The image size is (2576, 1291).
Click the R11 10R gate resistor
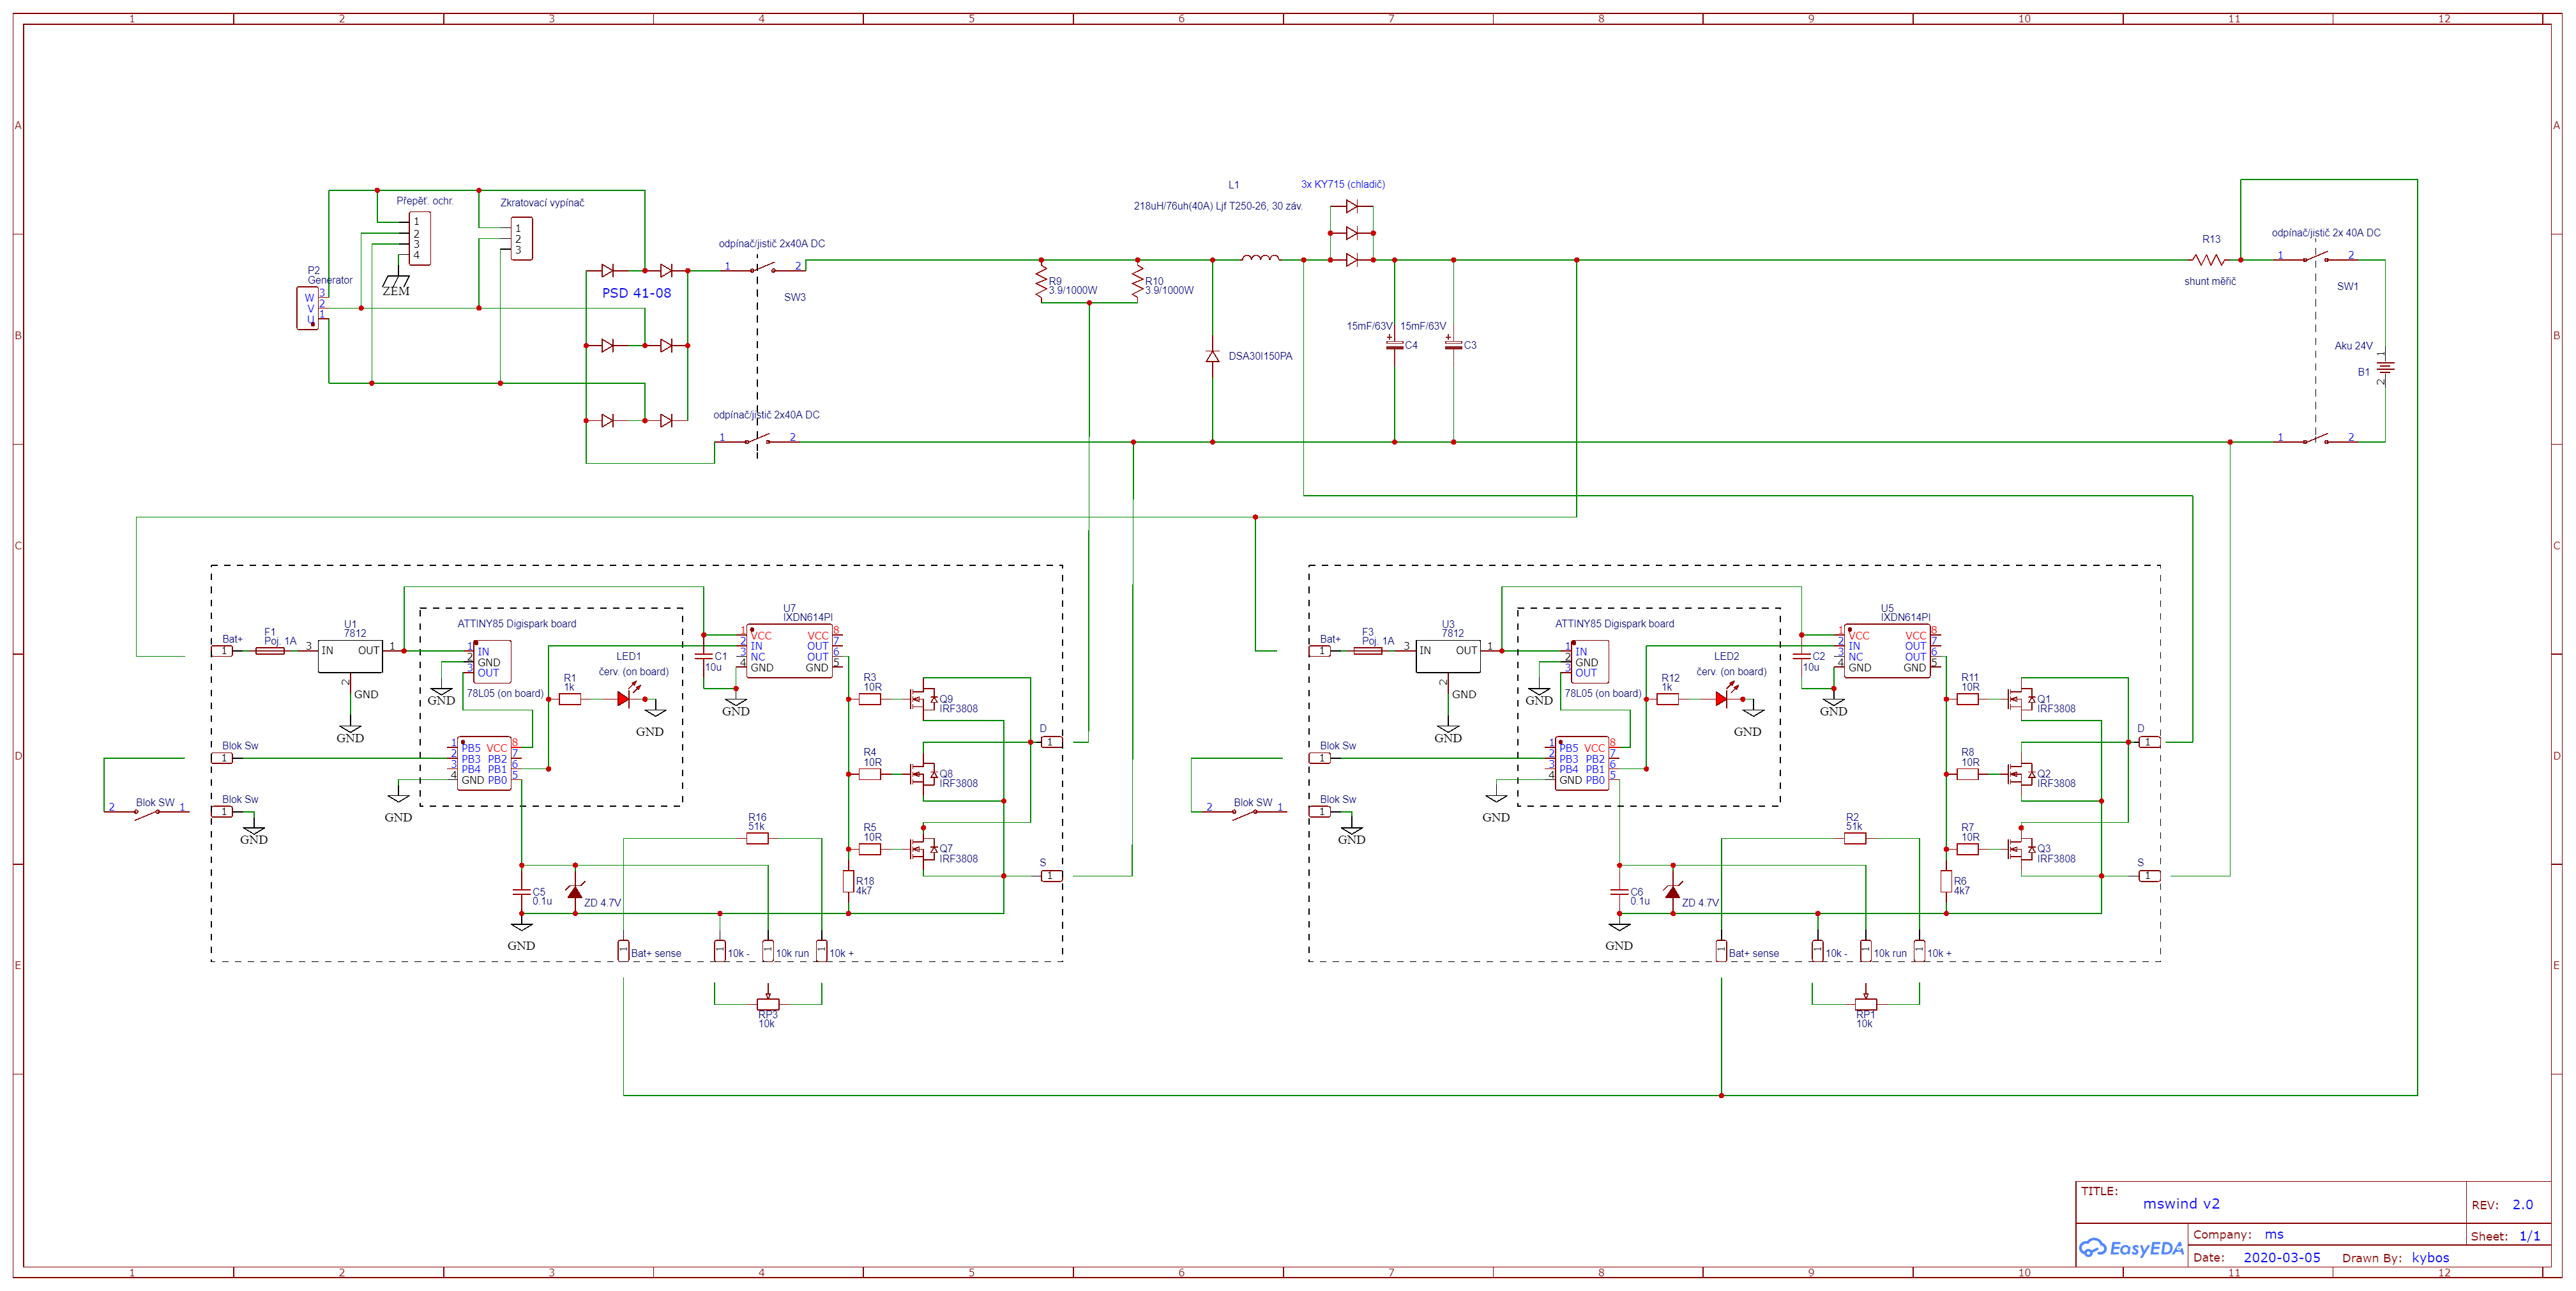coord(1968,699)
